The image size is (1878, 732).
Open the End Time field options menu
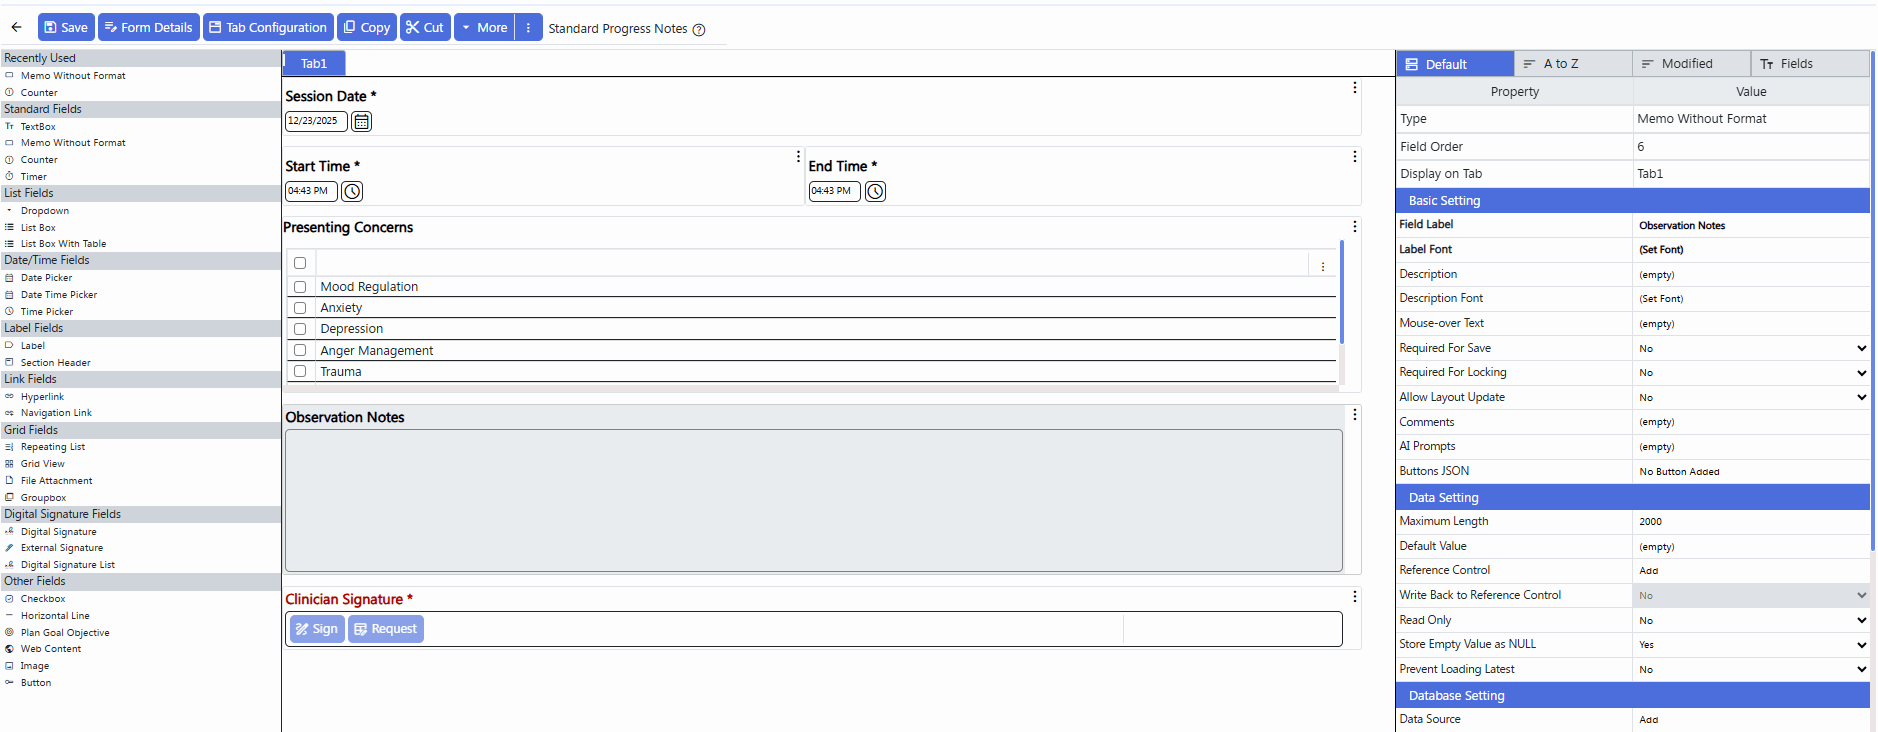[x=1355, y=157]
